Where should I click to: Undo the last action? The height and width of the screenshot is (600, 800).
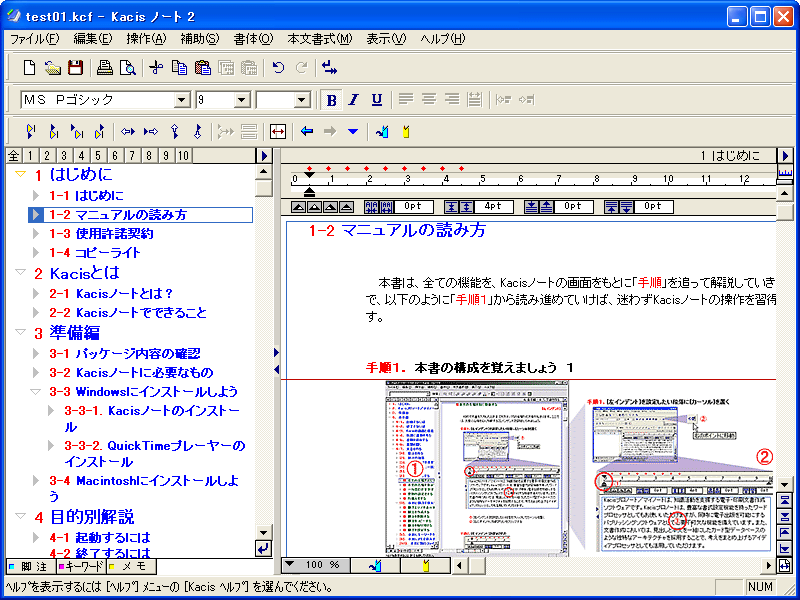pos(278,68)
